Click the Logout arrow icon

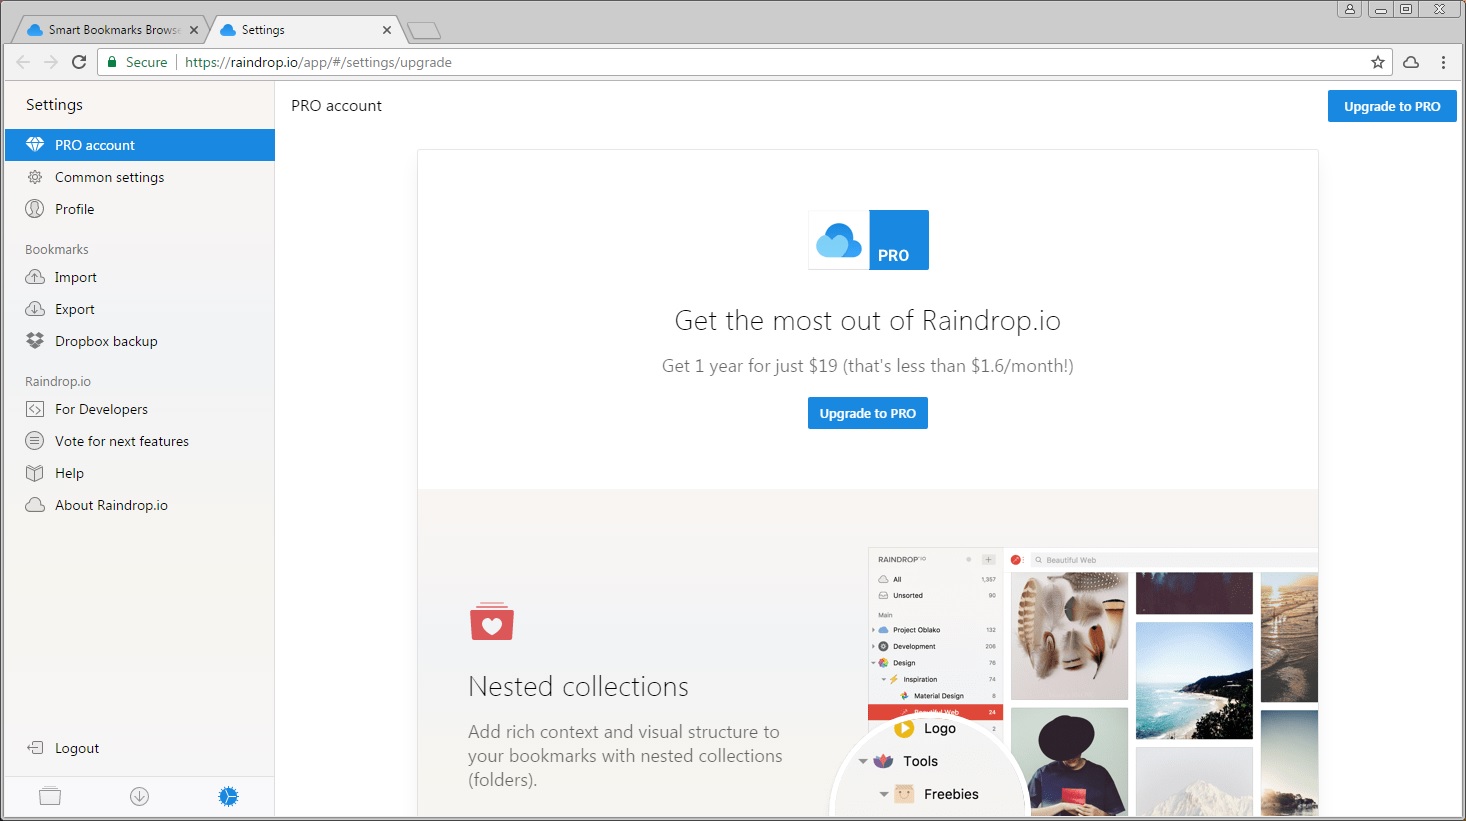click(x=35, y=748)
